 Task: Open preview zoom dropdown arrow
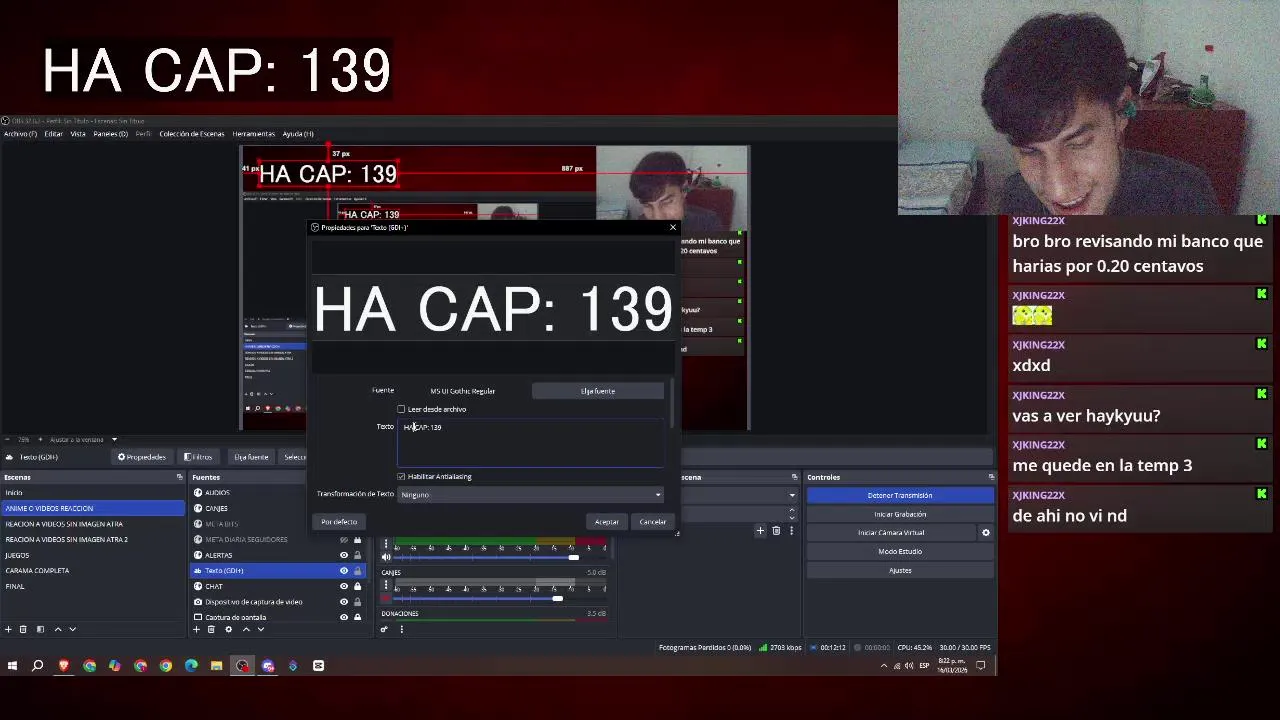(x=114, y=439)
